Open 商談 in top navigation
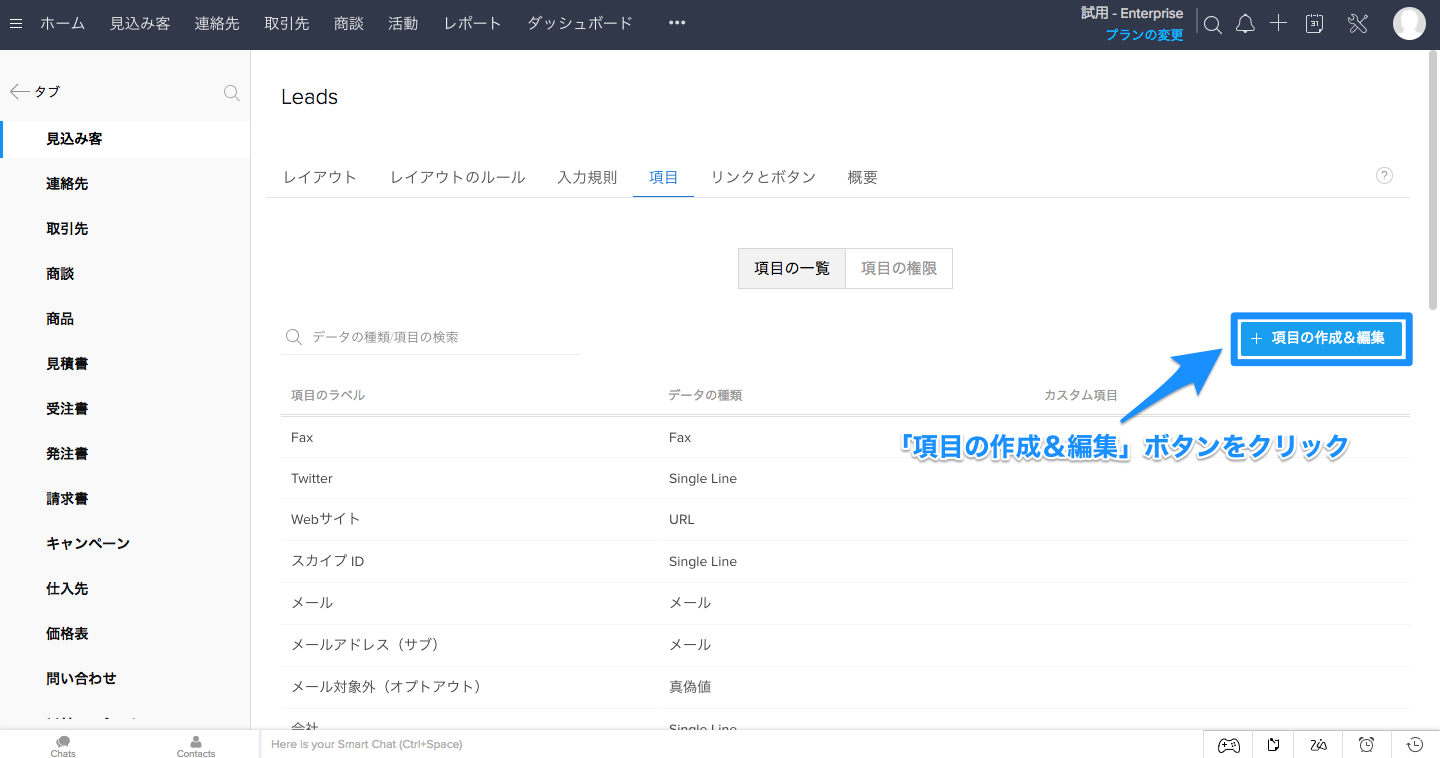The height and width of the screenshot is (758, 1440). coord(349,23)
